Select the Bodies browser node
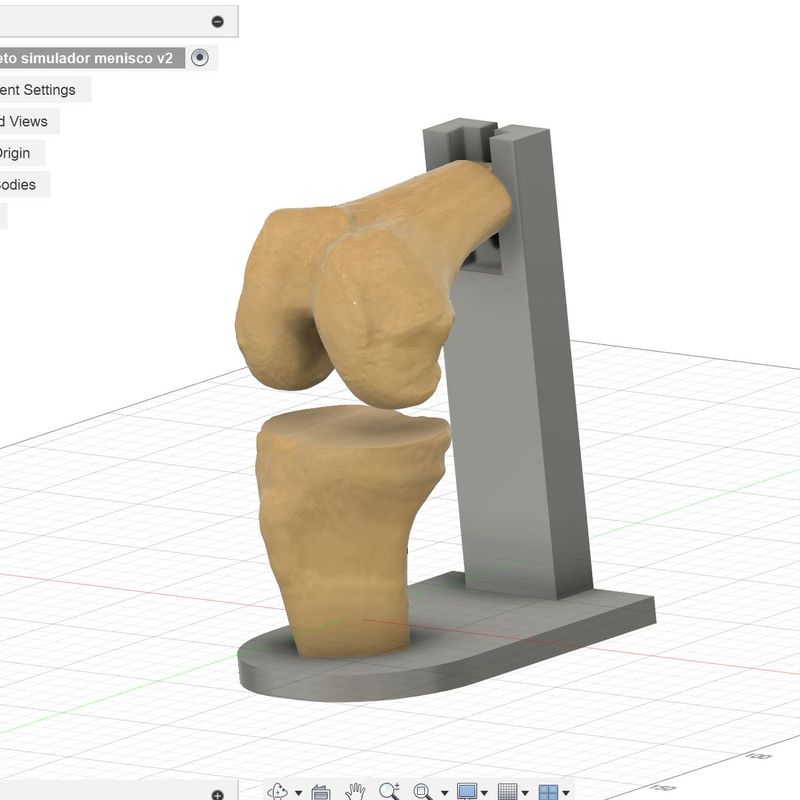This screenshot has width=800, height=800. tap(18, 185)
